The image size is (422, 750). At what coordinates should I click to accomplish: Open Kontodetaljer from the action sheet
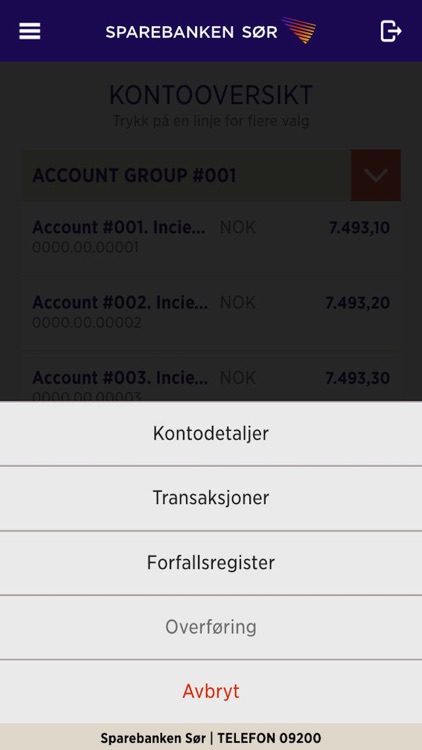tap(211, 433)
